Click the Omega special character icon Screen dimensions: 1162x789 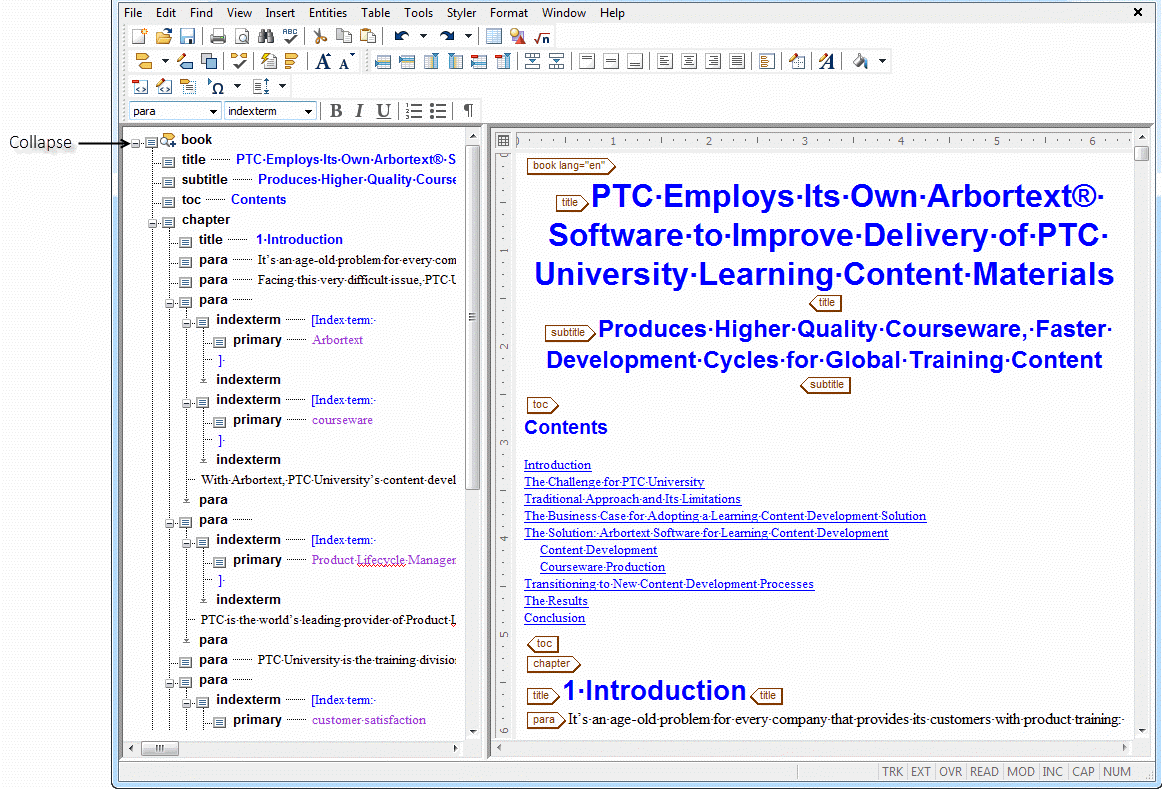tap(216, 87)
